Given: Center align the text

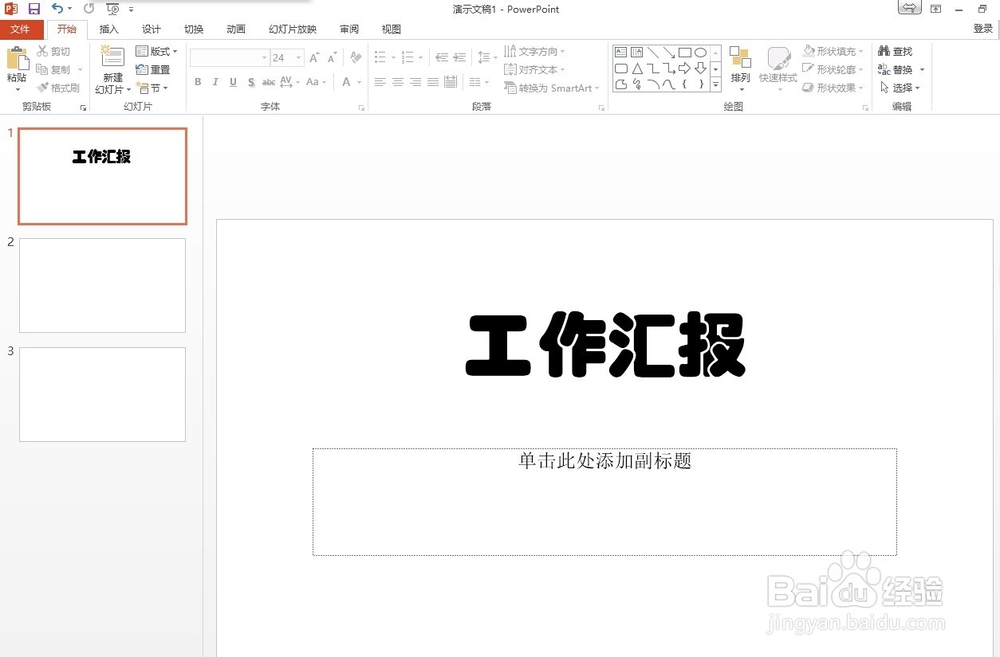Looking at the screenshot, I should coord(398,82).
